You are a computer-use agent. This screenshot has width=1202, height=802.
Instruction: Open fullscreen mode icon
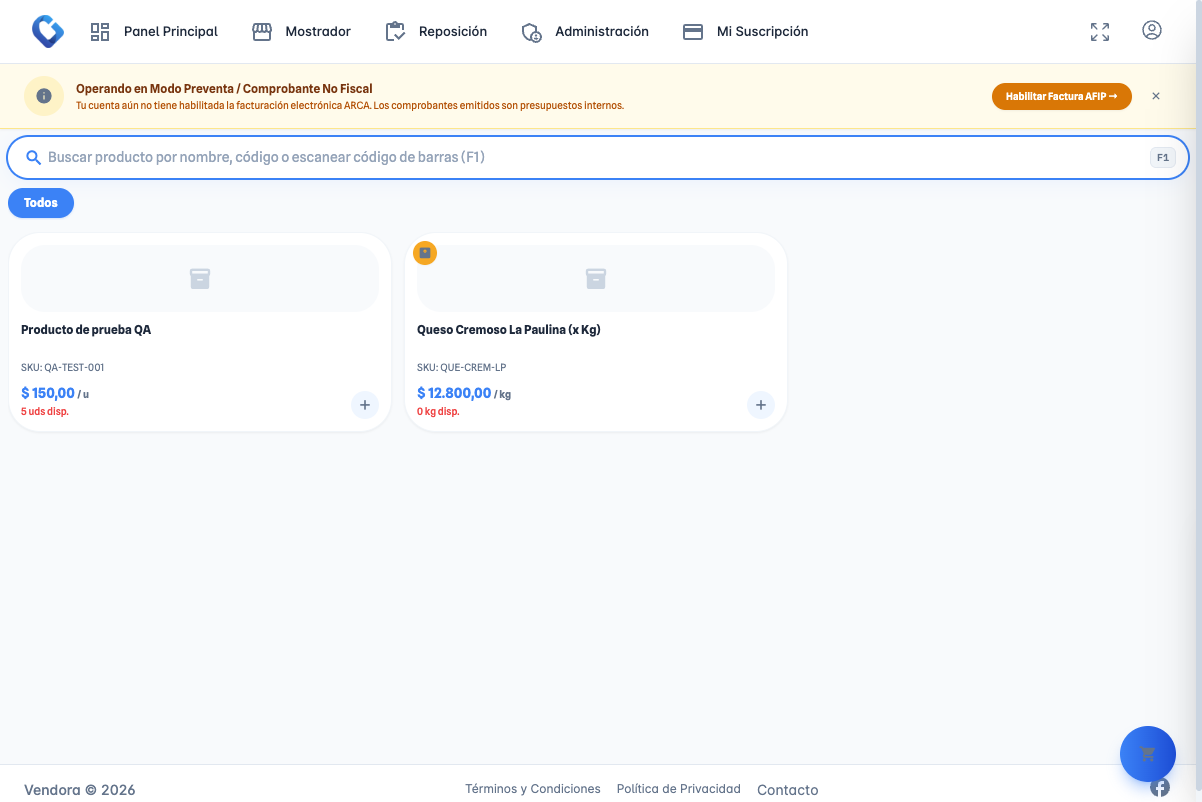coord(1100,32)
